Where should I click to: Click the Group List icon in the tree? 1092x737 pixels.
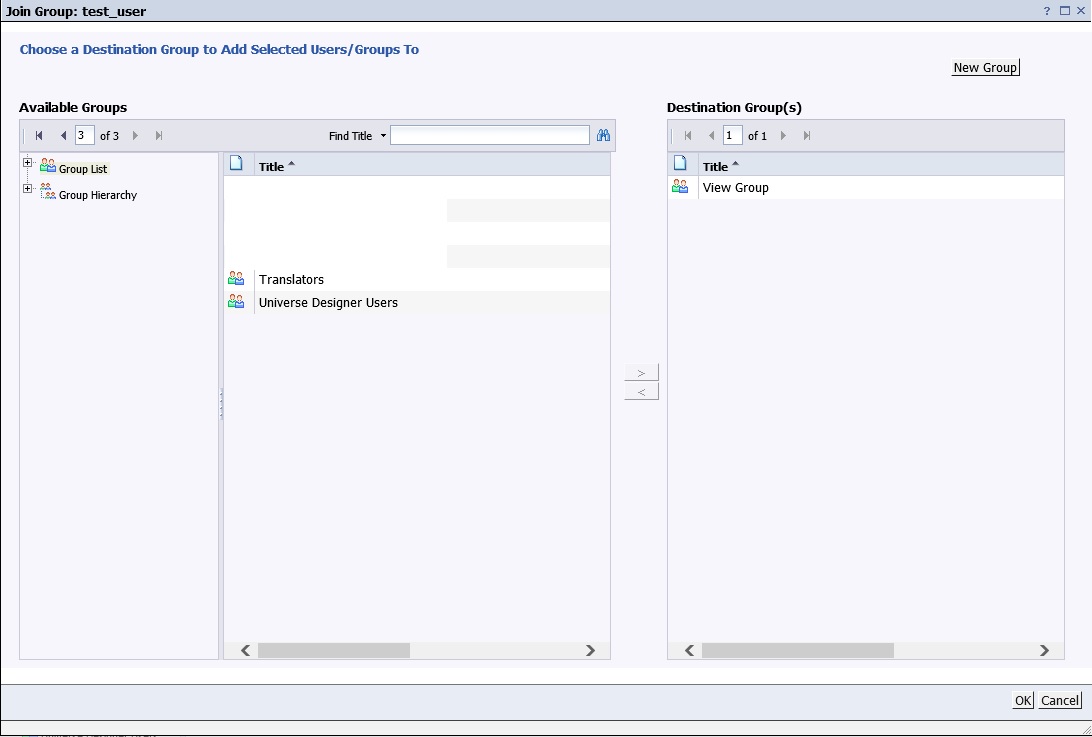[x=47, y=165]
